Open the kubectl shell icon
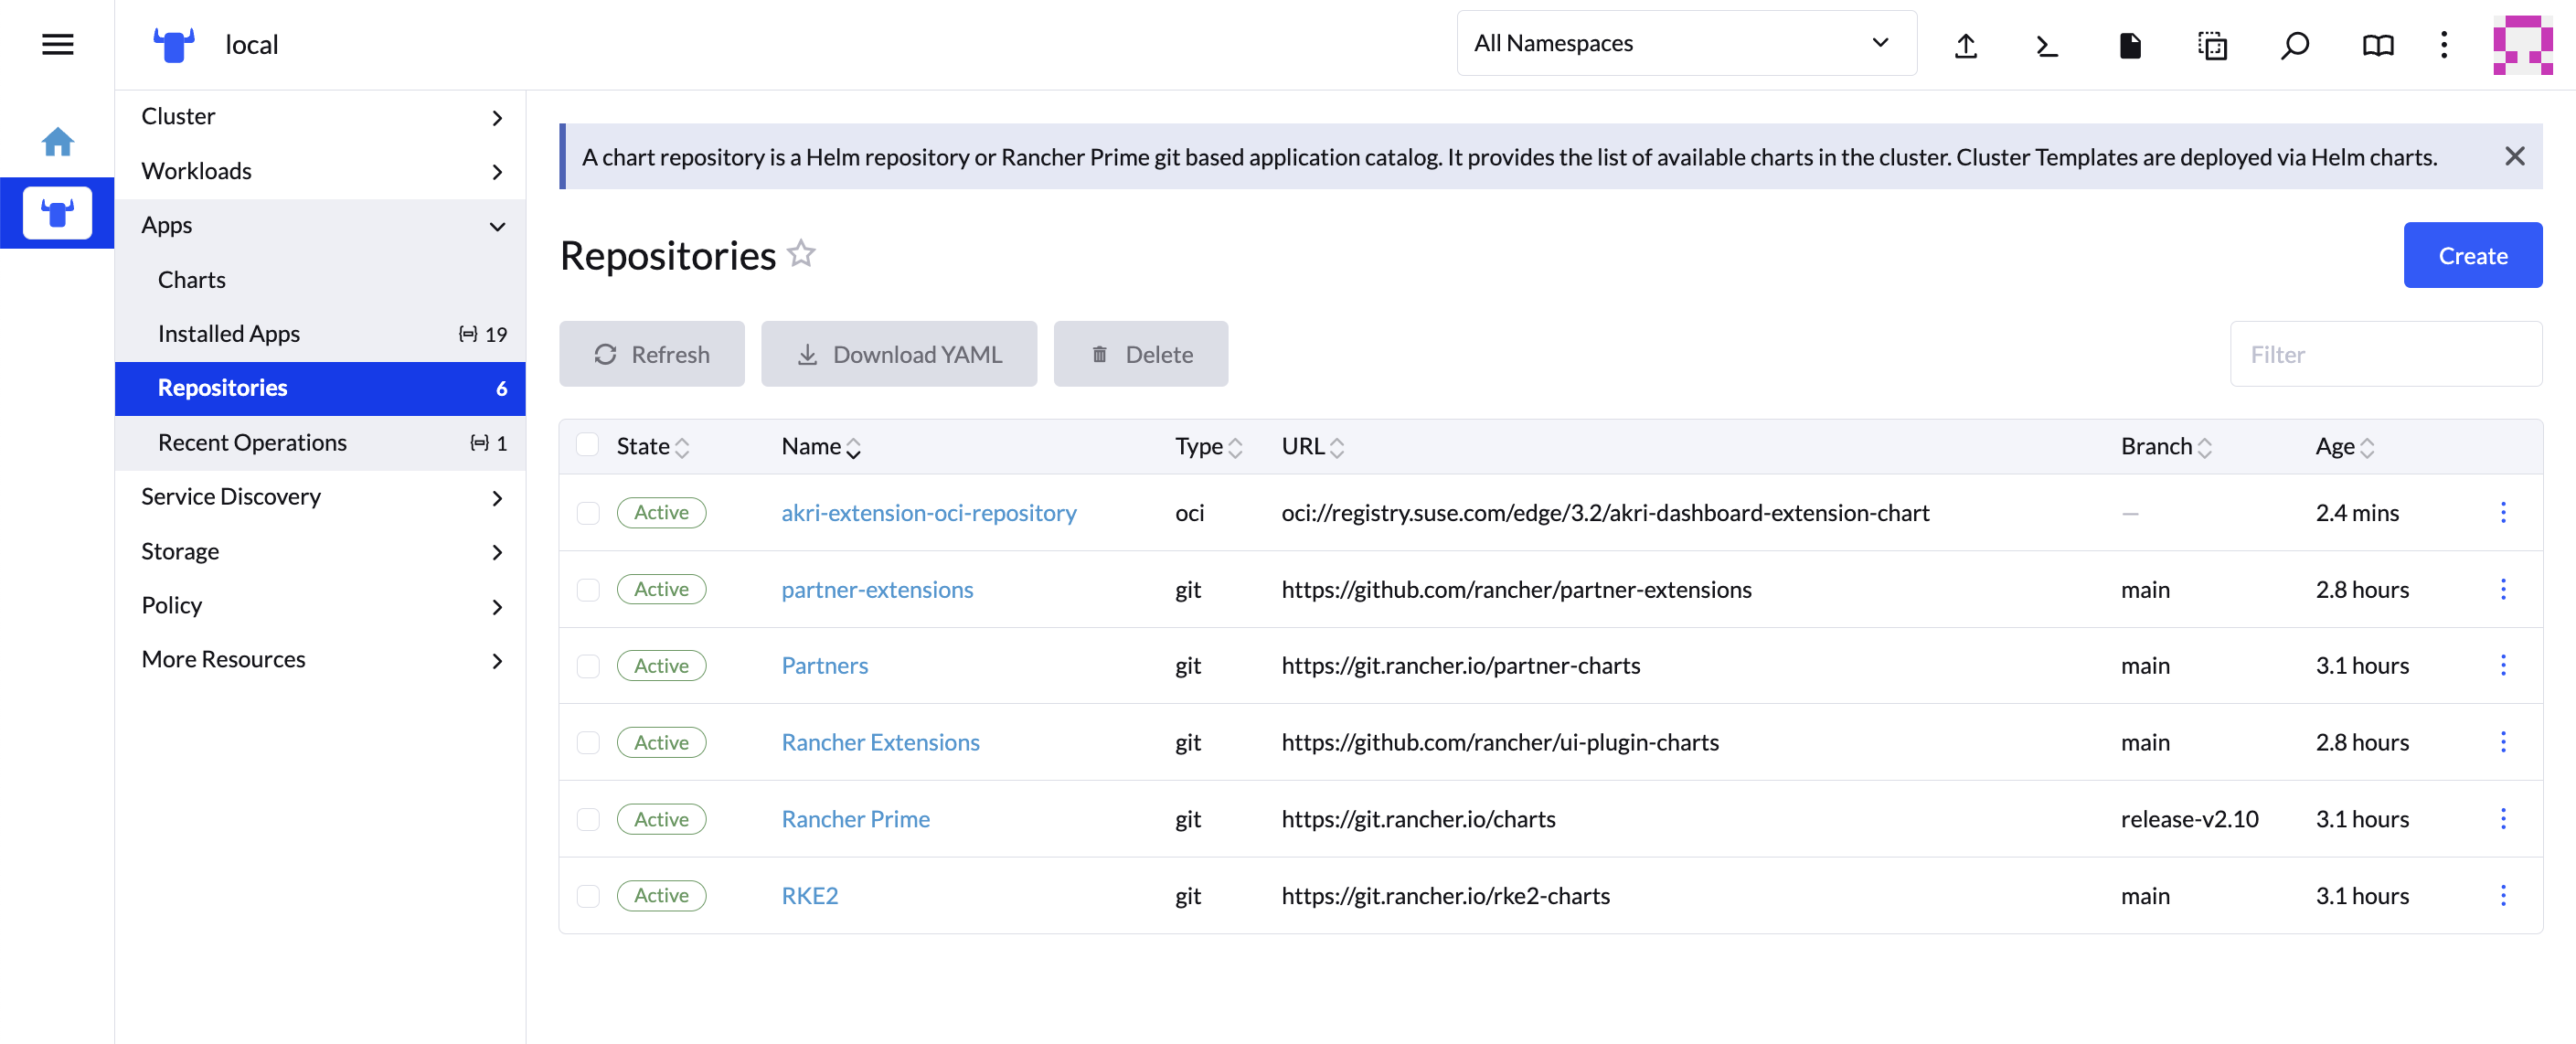This screenshot has width=2576, height=1044. 2047,45
